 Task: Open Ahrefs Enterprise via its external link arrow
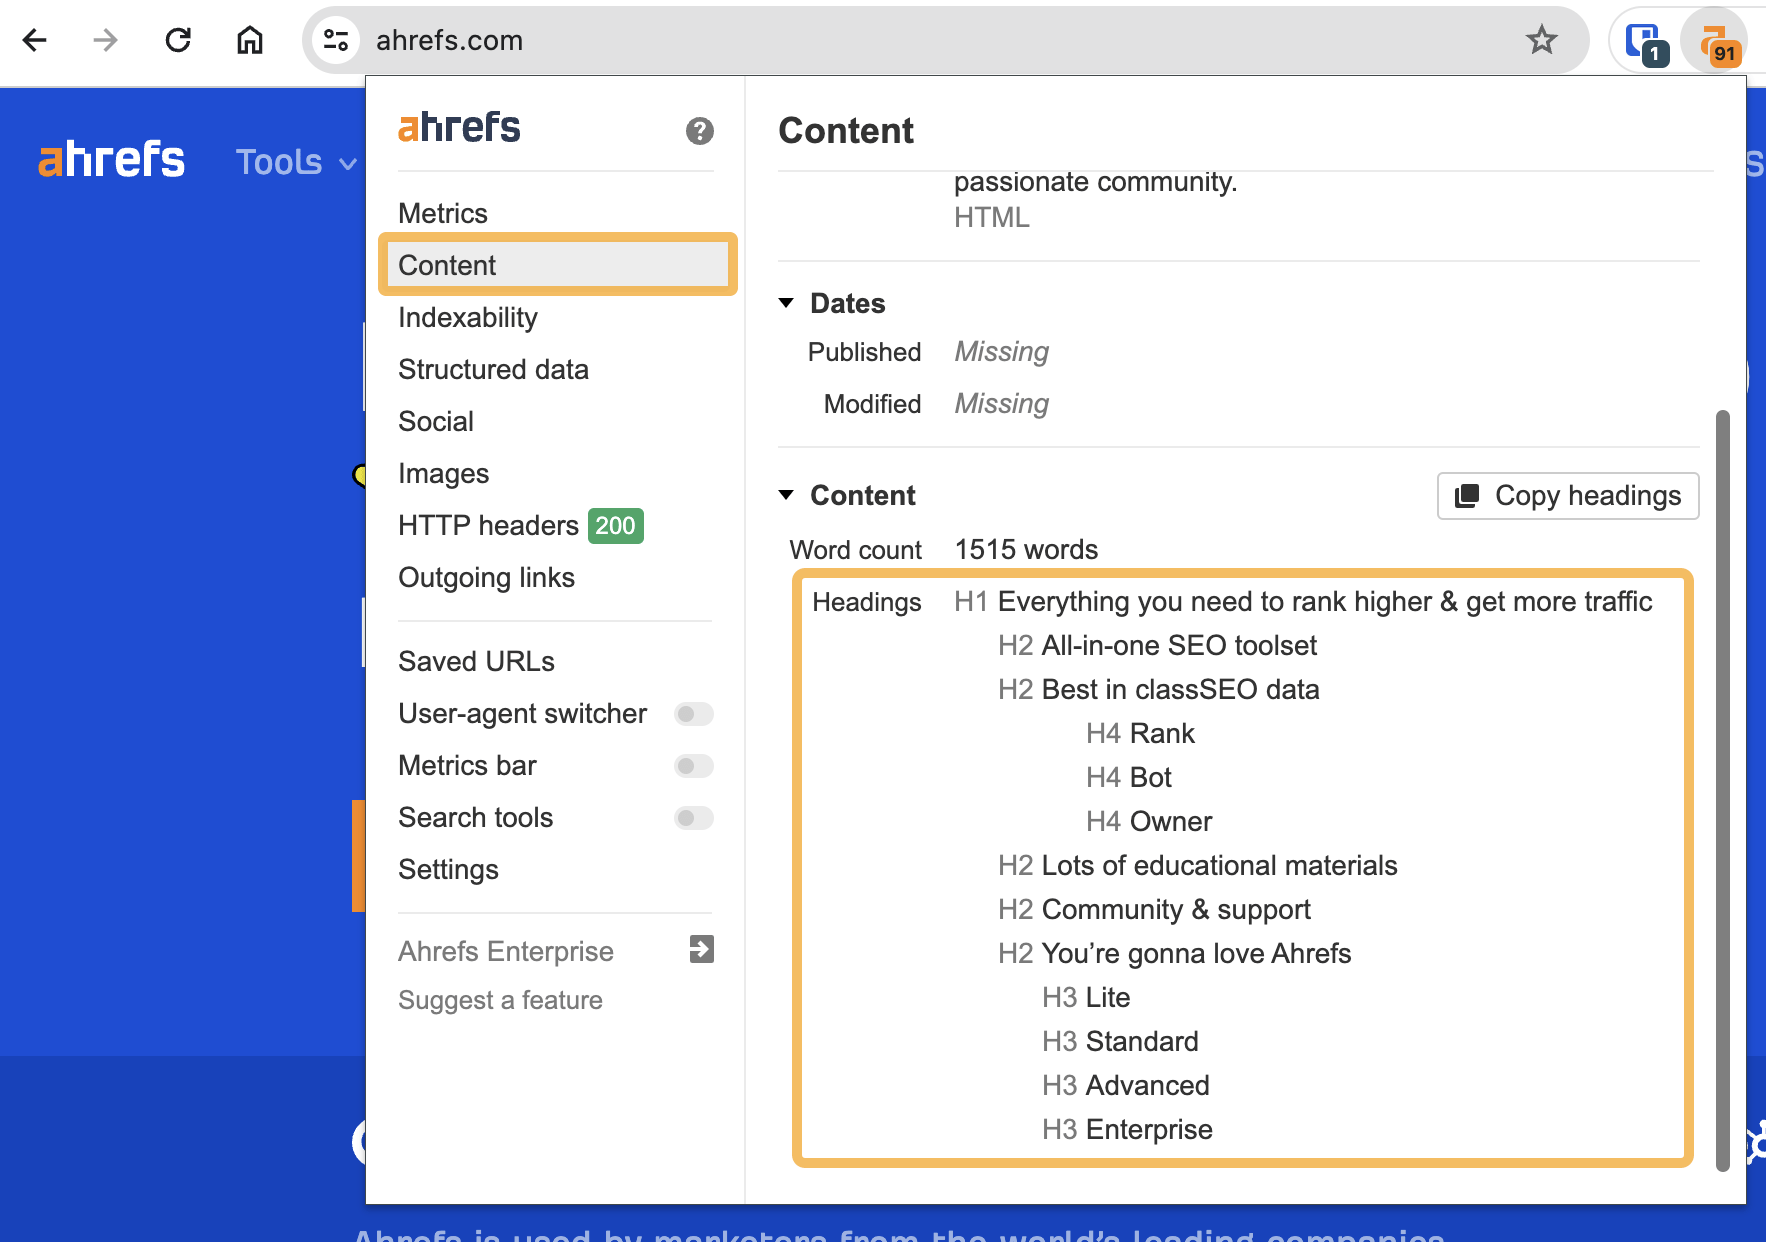(701, 949)
